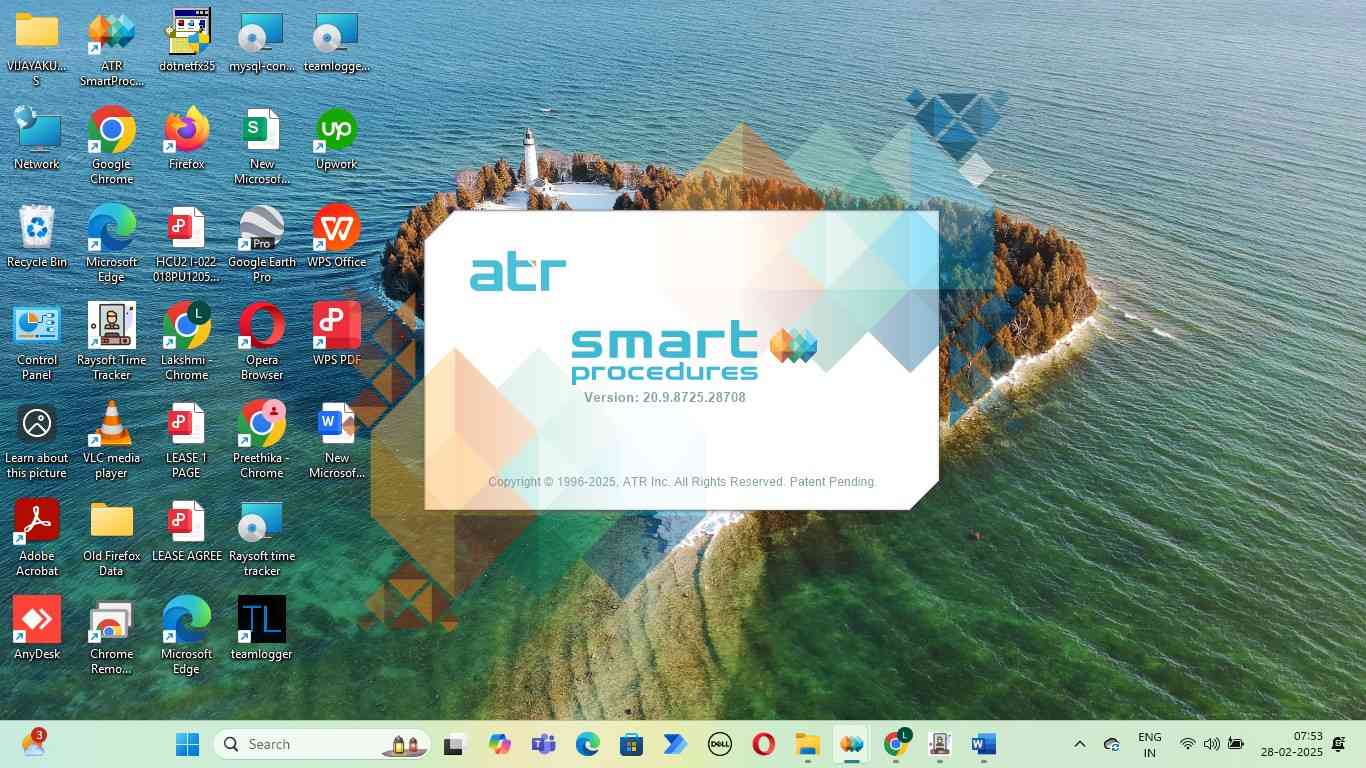Open the volume control in tray
Viewport: 1366px width, 768px height.
point(1211,744)
